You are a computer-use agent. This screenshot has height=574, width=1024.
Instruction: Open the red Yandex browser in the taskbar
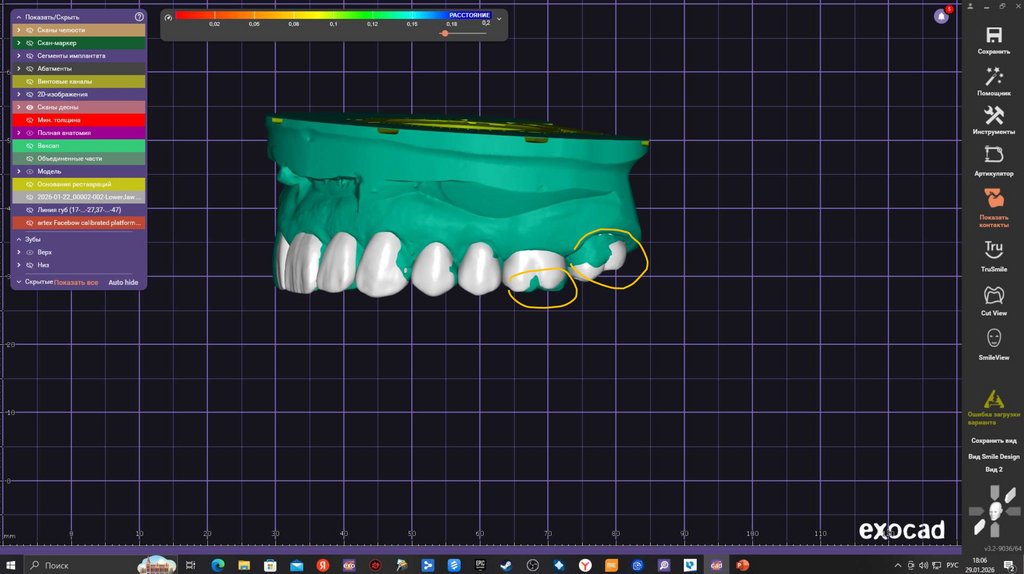point(323,565)
